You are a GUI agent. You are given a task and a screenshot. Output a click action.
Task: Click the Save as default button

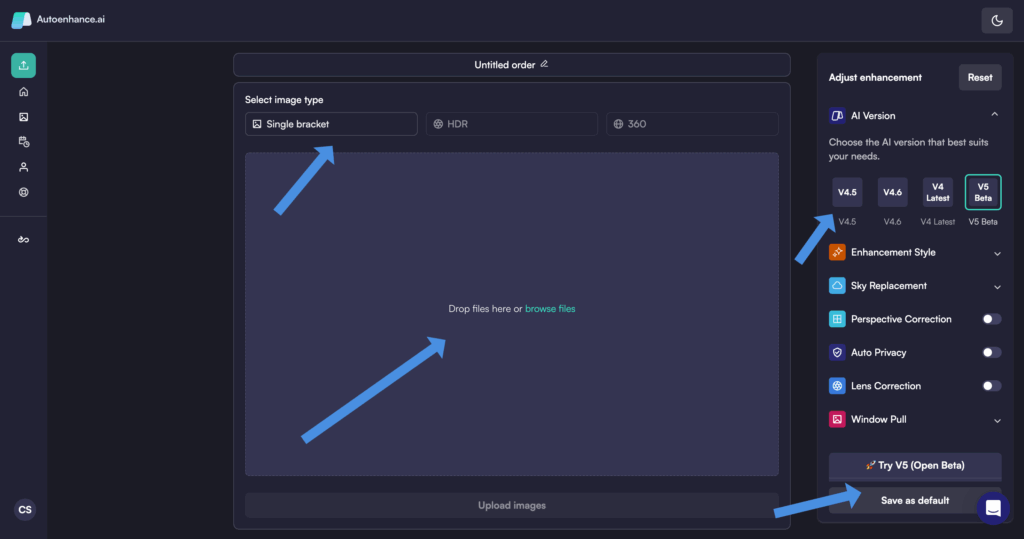point(914,500)
